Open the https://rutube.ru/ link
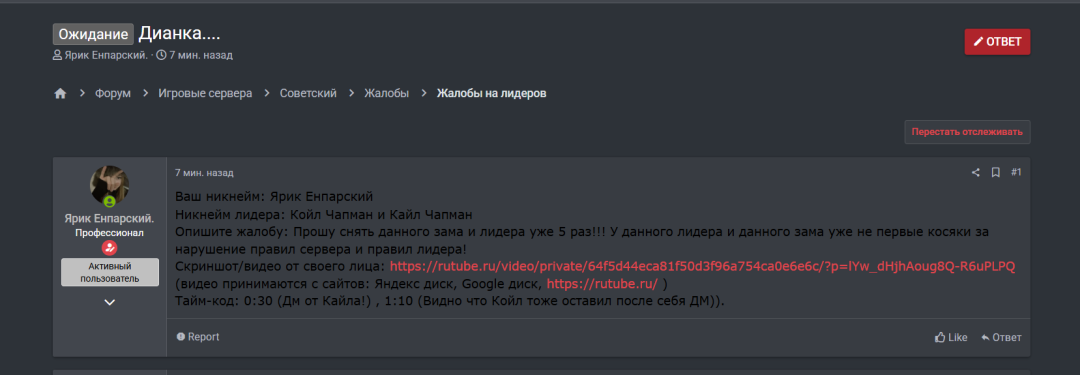Viewport: 1080px width, 375px height. (x=603, y=283)
